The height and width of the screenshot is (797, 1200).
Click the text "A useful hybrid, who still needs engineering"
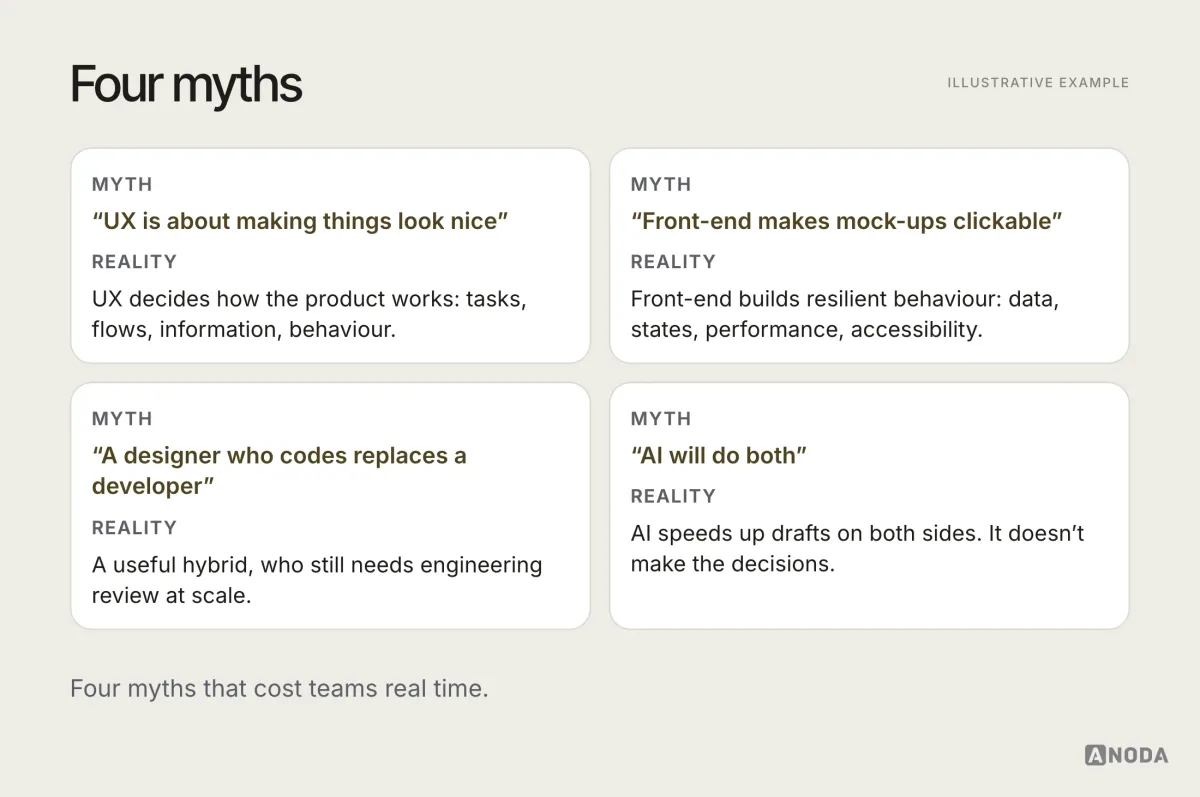coord(317,565)
